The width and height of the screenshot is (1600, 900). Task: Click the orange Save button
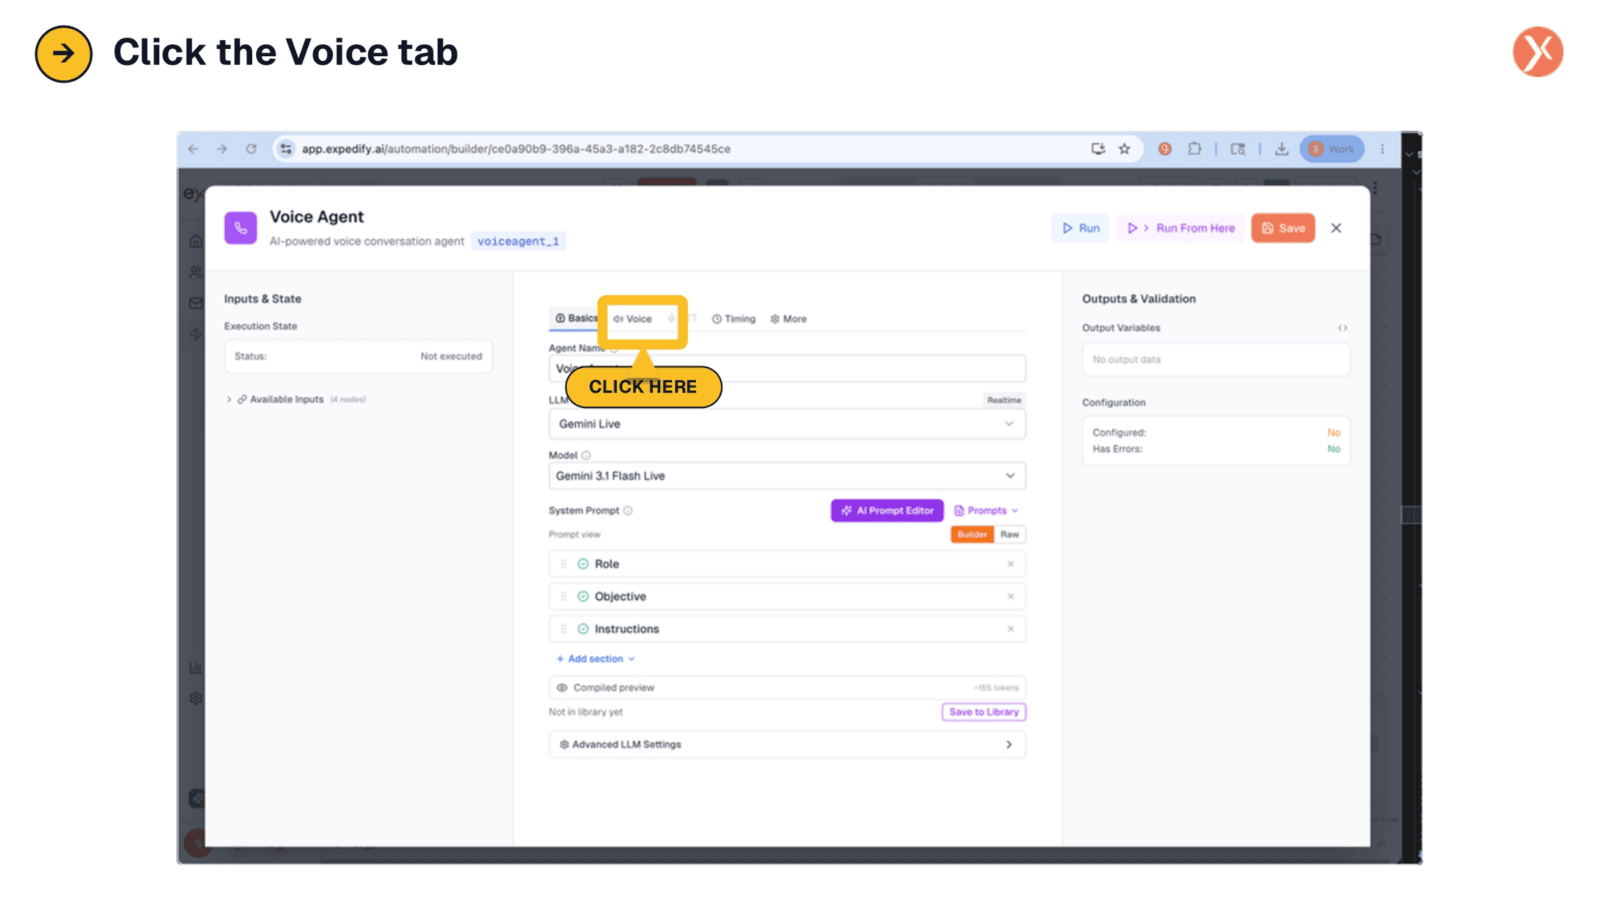click(1283, 228)
